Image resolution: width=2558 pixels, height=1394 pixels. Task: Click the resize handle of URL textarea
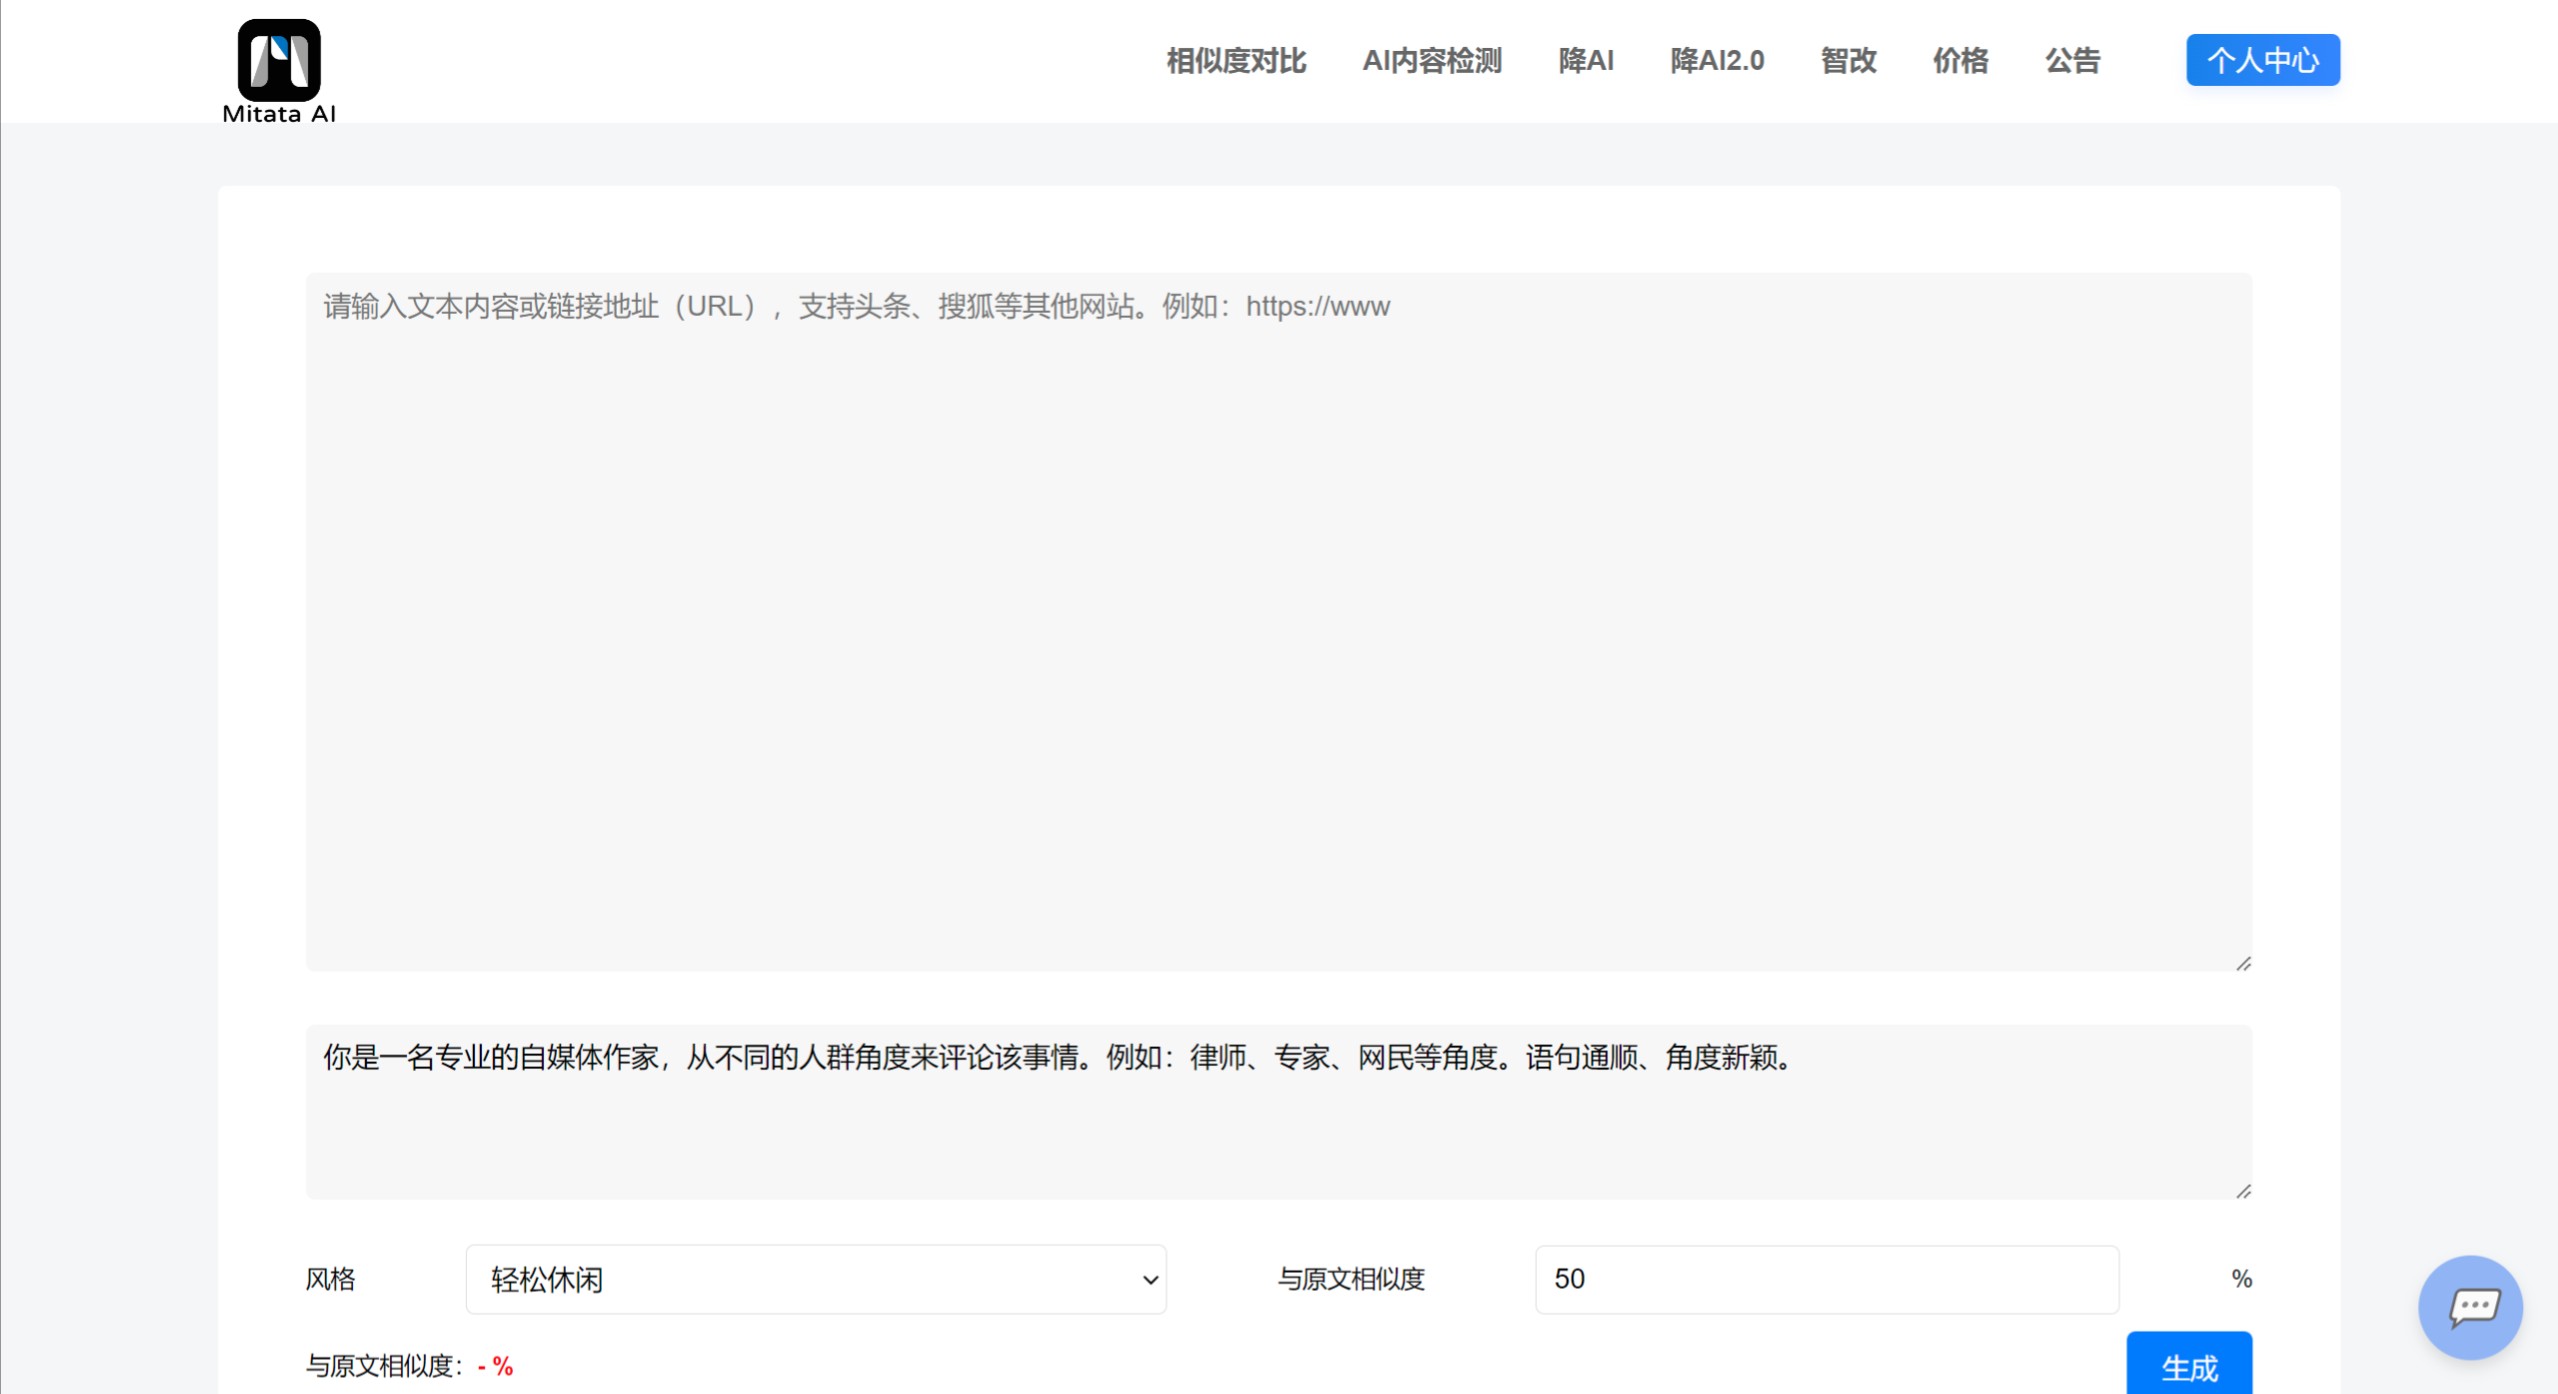click(x=2243, y=963)
